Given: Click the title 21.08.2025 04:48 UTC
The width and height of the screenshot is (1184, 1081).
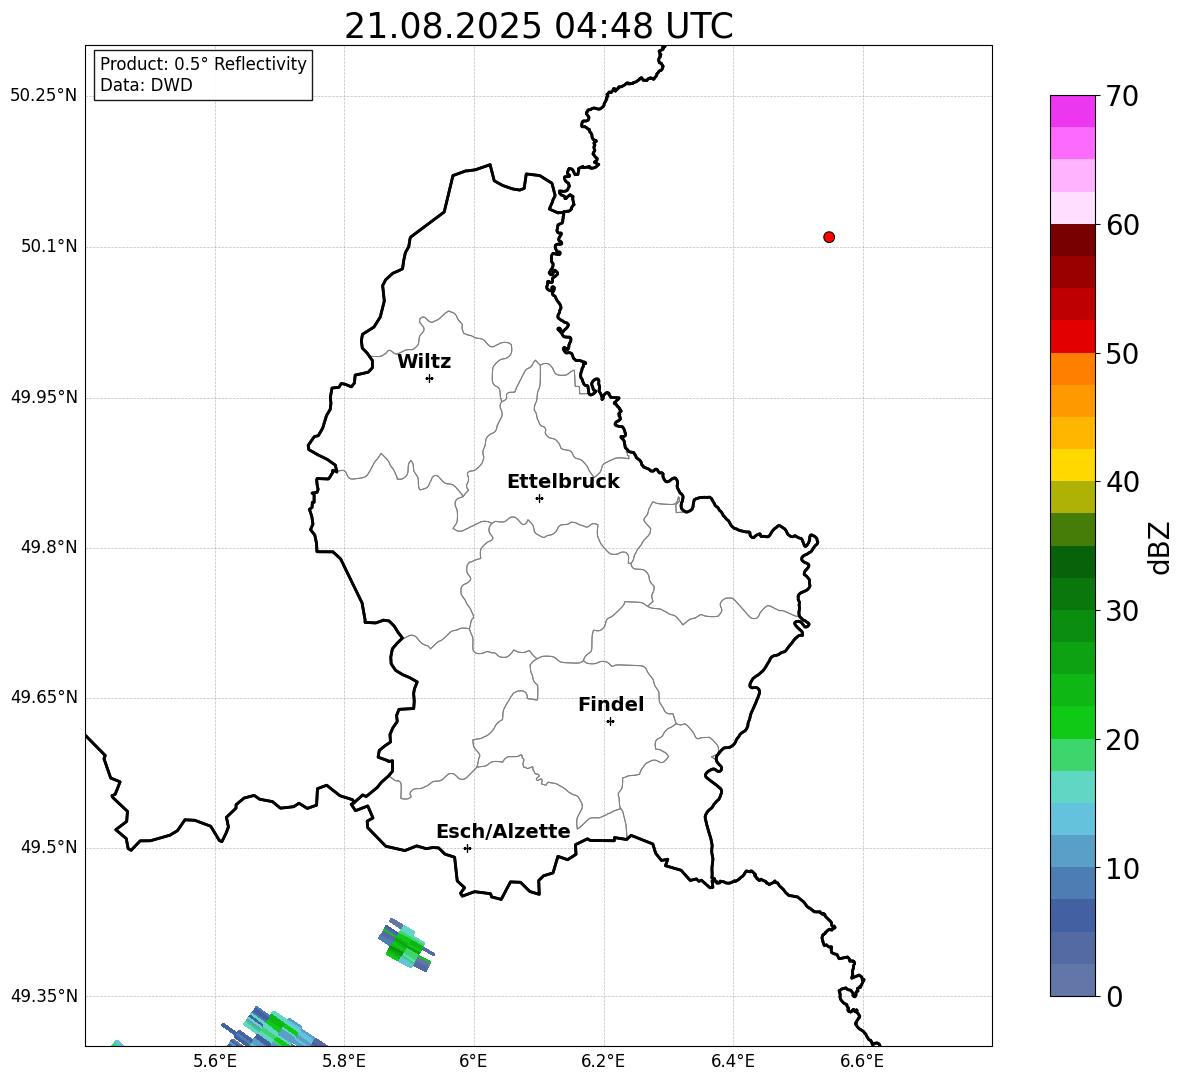Looking at the screenshot, I should pyautogui.click(x=538, y=26).
